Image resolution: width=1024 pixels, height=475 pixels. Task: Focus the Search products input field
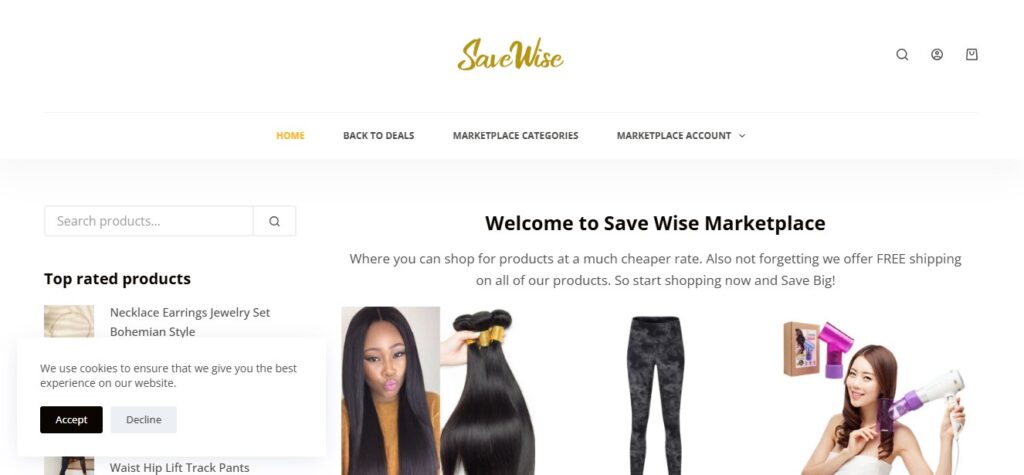[149, 221]
